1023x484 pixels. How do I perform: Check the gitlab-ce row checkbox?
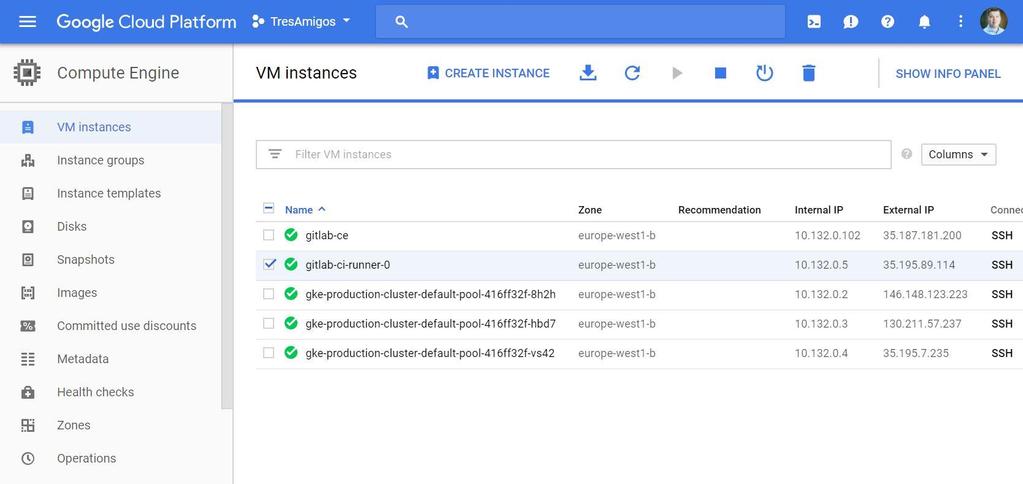268,235
